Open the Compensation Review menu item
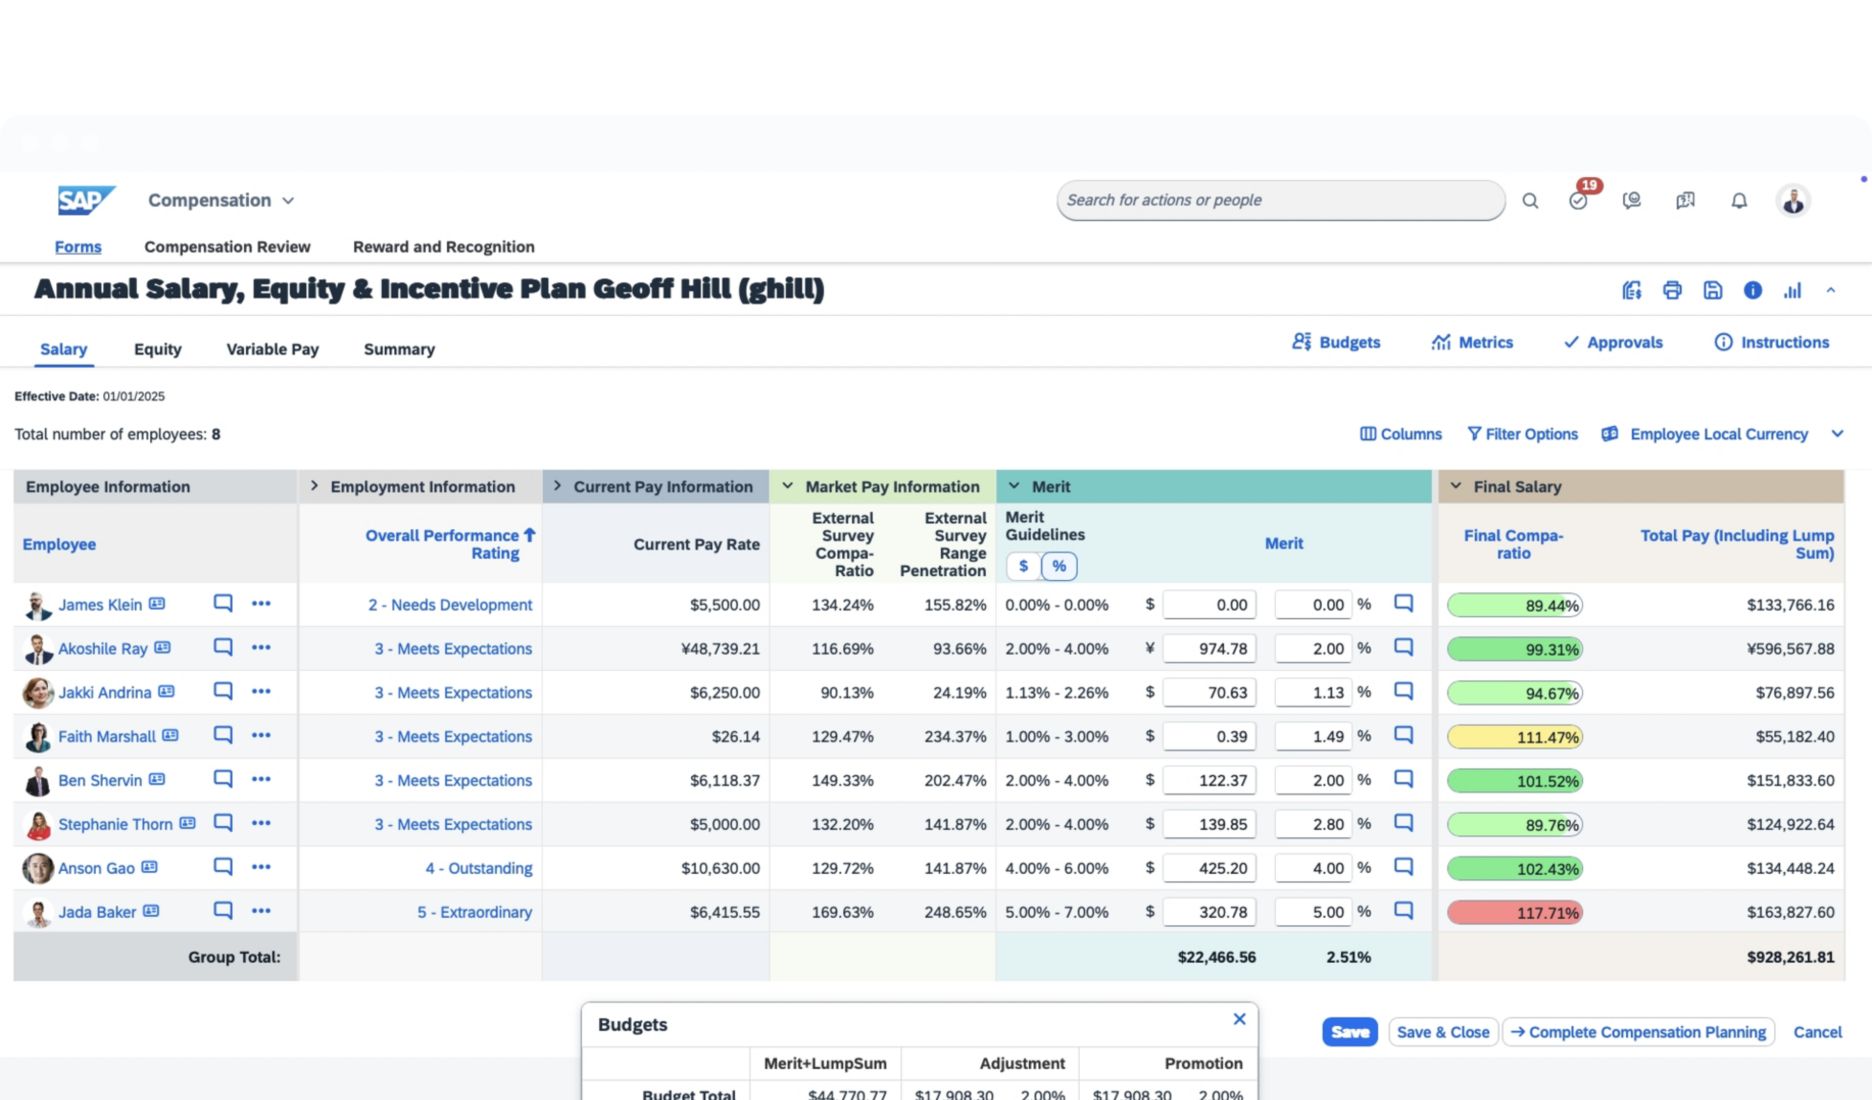Image resolution: width=1872 pixels, height=1100 pixels. click(x=227, y=247)
